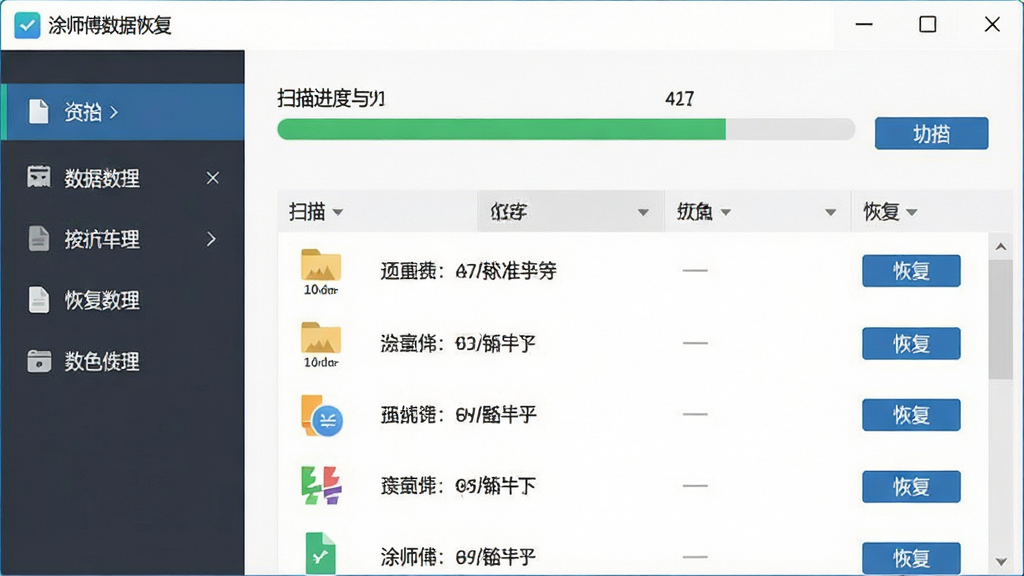Expand the 按抗车理 chevron
This screenshot has height=576, width=1024.
pyautogui.click(x=211, y=239)
